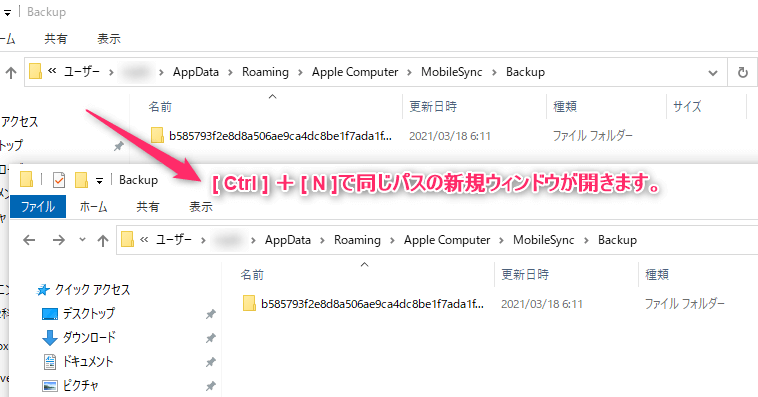Expand hidden path chevrons in front address bar
This screenshot has height=397, width=758.
[144, 239]
